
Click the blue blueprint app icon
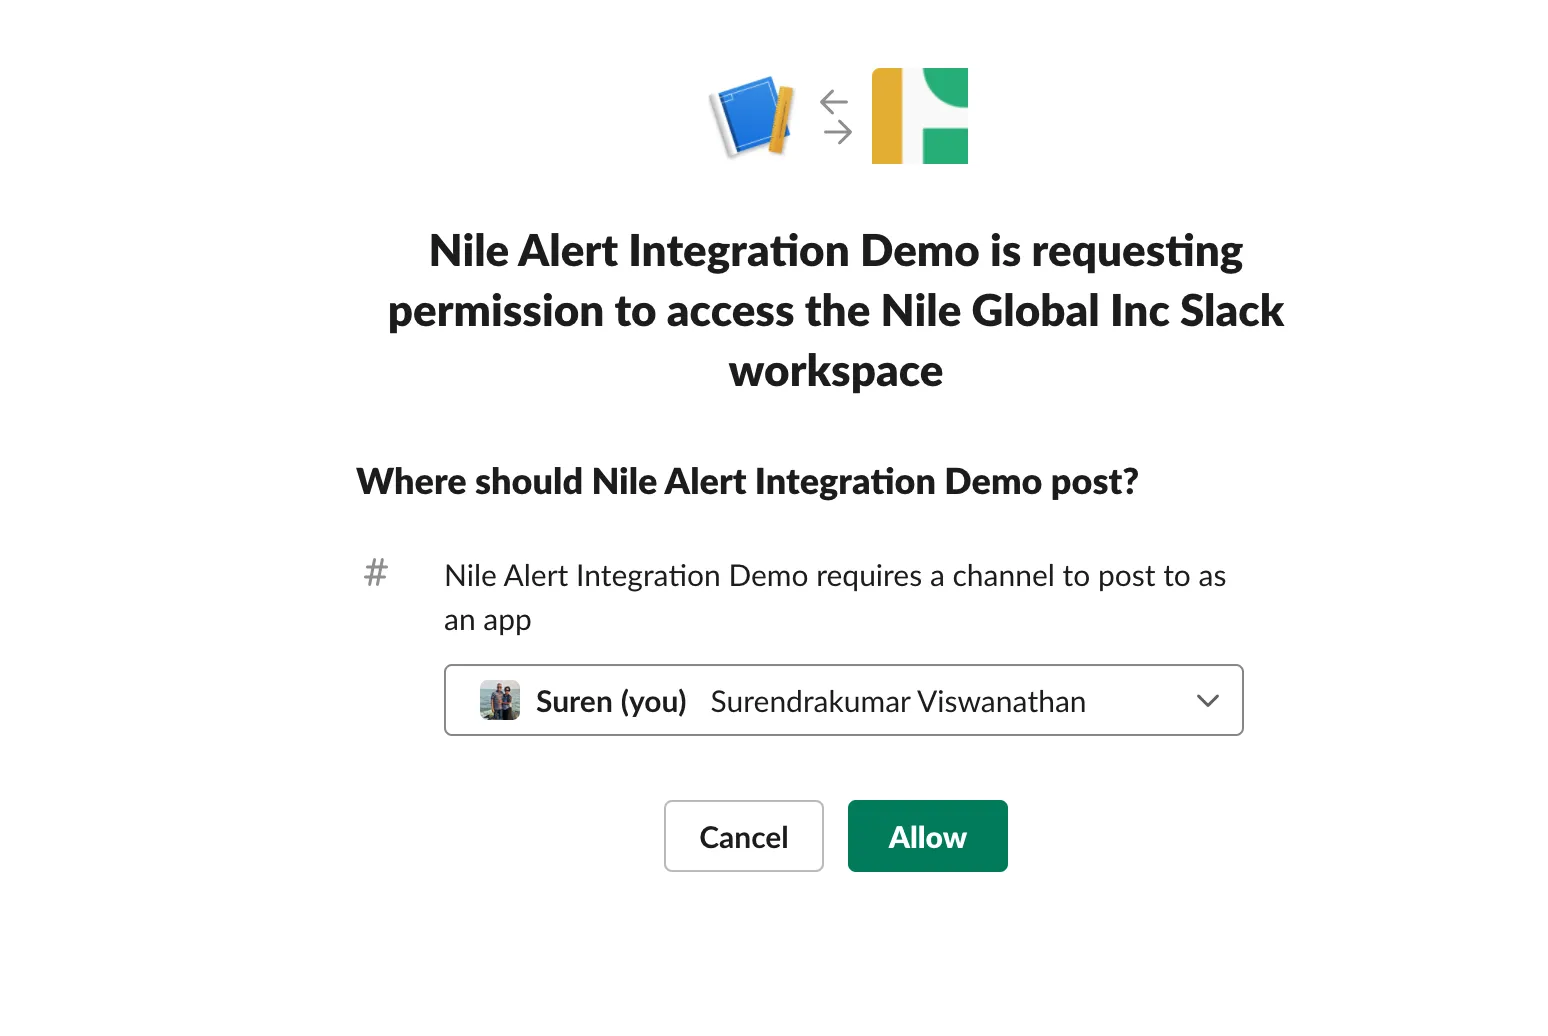click(752, 116)
